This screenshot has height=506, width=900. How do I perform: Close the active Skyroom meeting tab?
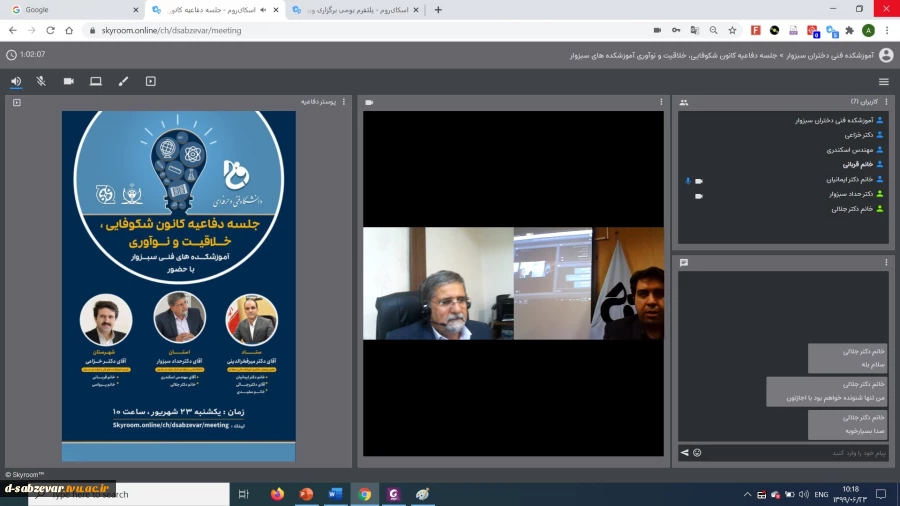pyautogui.click(x=276, y=10)
